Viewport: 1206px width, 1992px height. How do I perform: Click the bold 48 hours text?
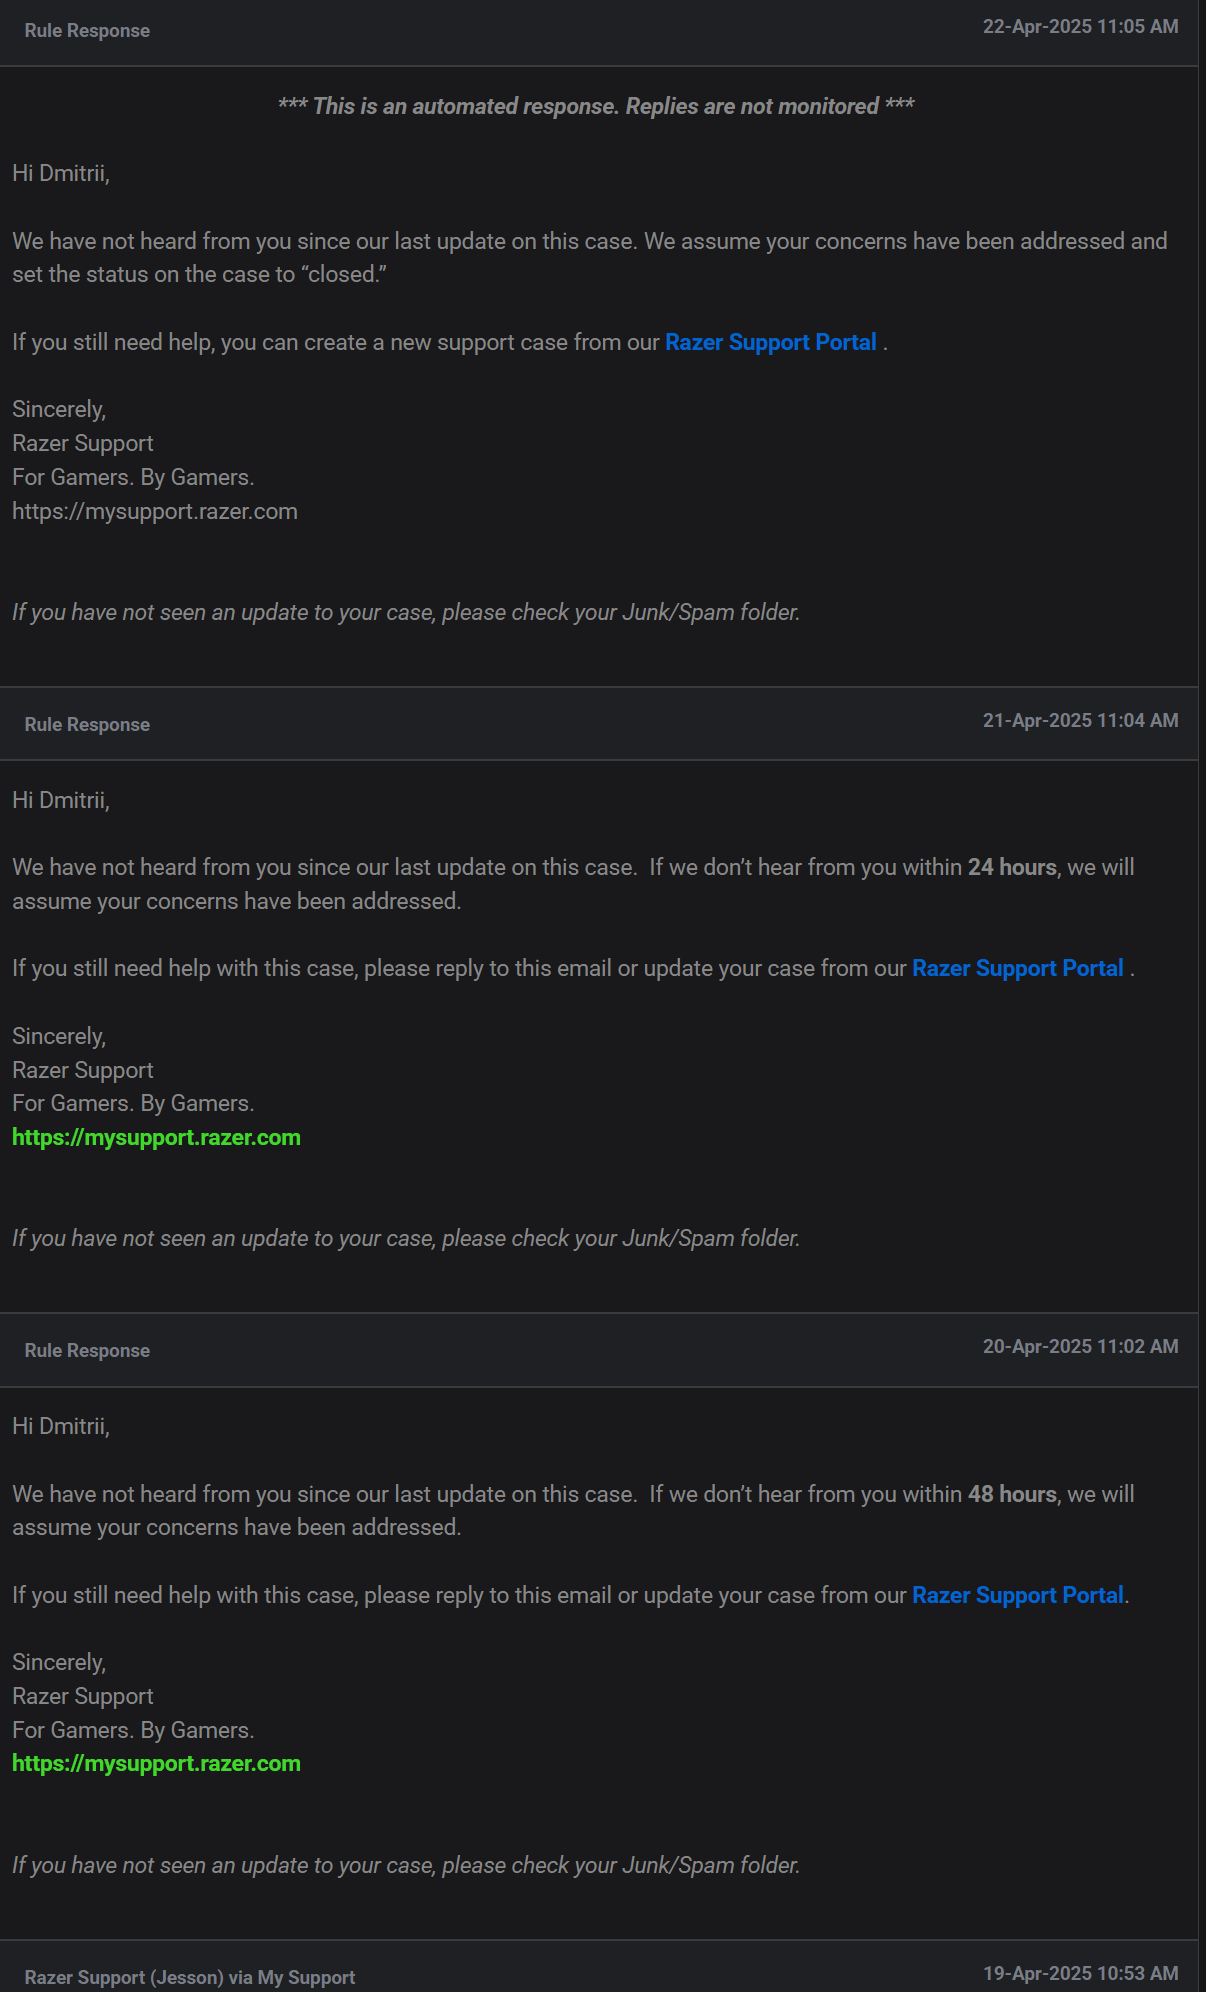tap(1012, 1494)
